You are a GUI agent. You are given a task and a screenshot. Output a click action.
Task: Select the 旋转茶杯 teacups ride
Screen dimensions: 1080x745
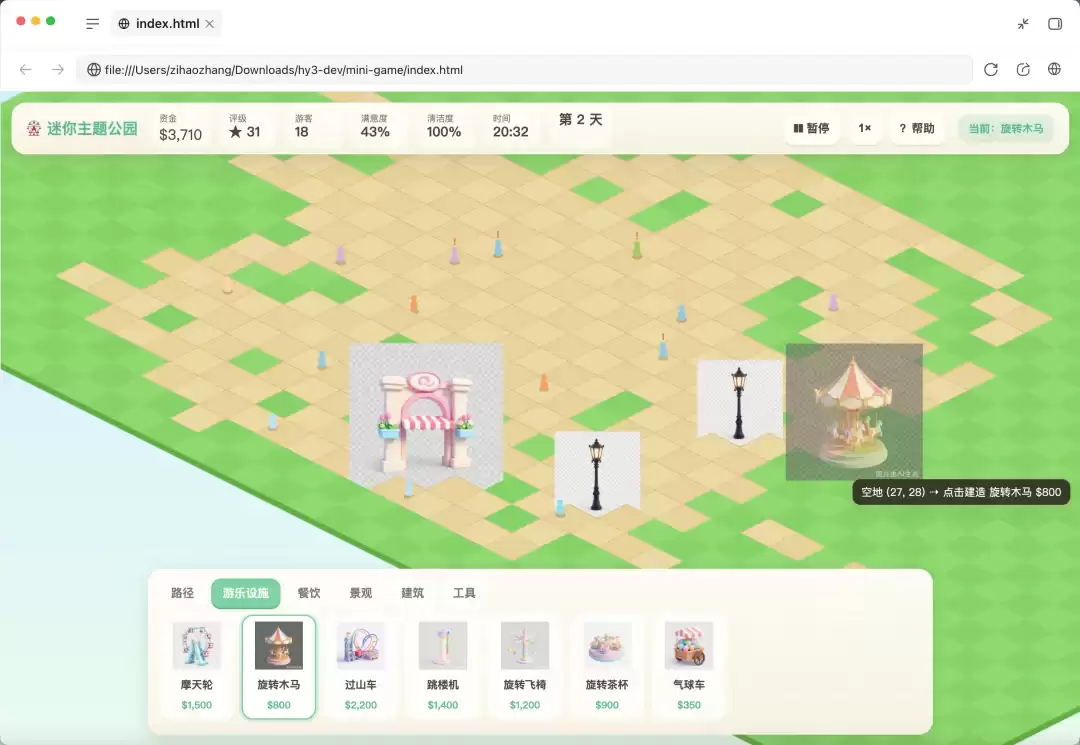tap(607, 667)
